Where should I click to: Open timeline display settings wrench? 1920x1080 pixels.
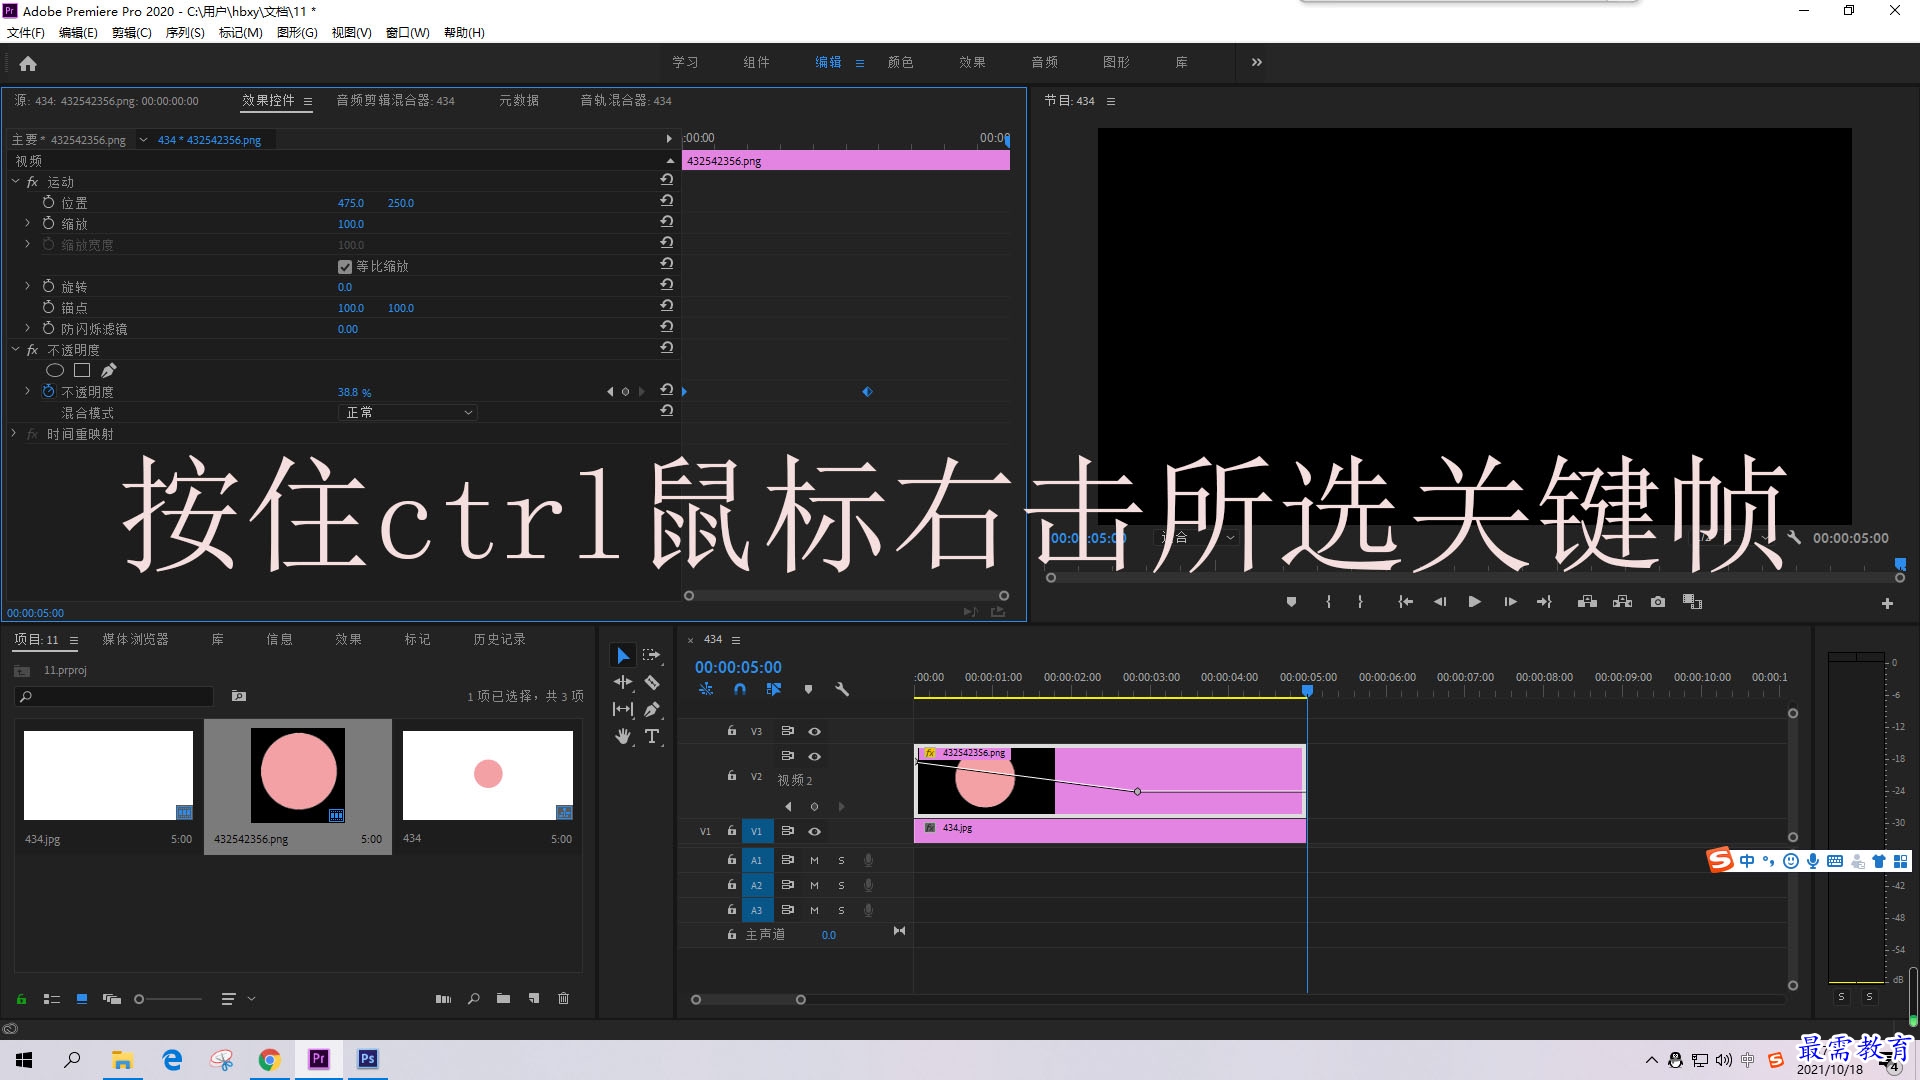[842, 689]
